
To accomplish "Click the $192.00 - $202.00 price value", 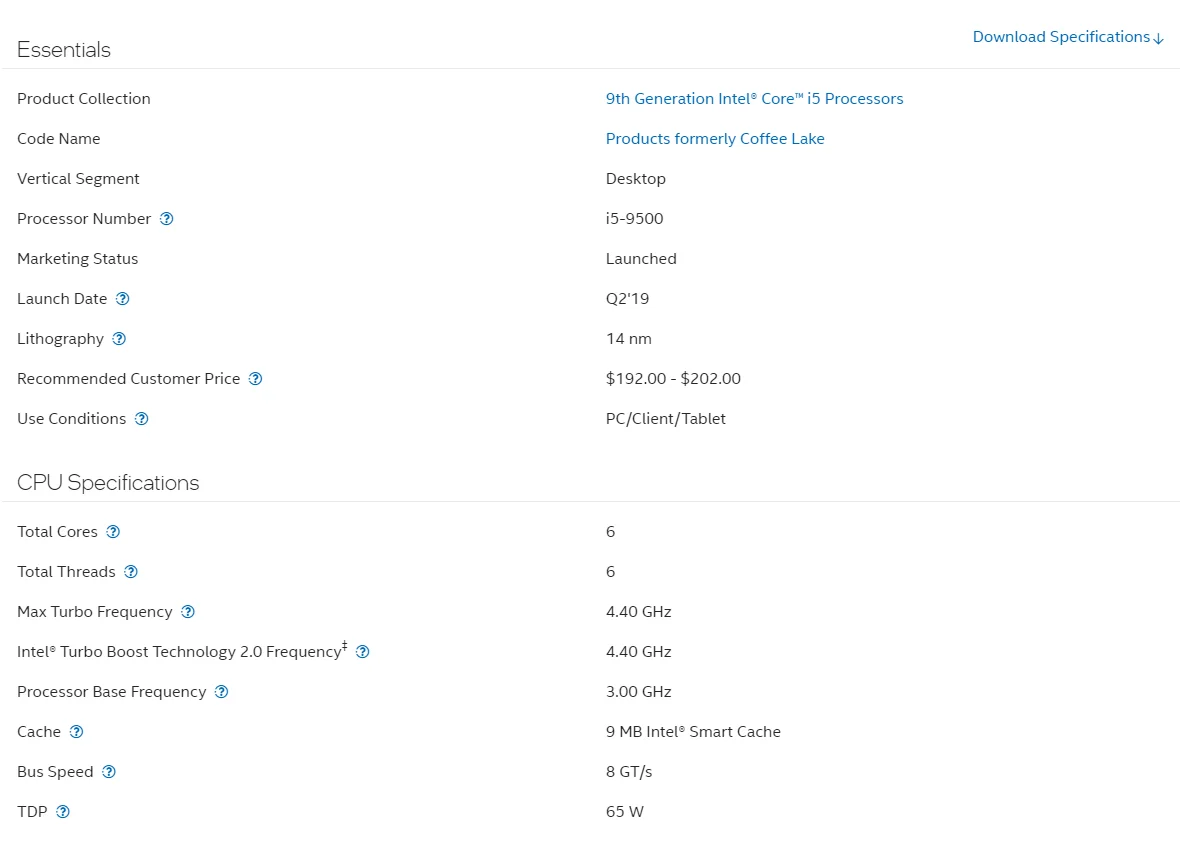I will 673,379.
